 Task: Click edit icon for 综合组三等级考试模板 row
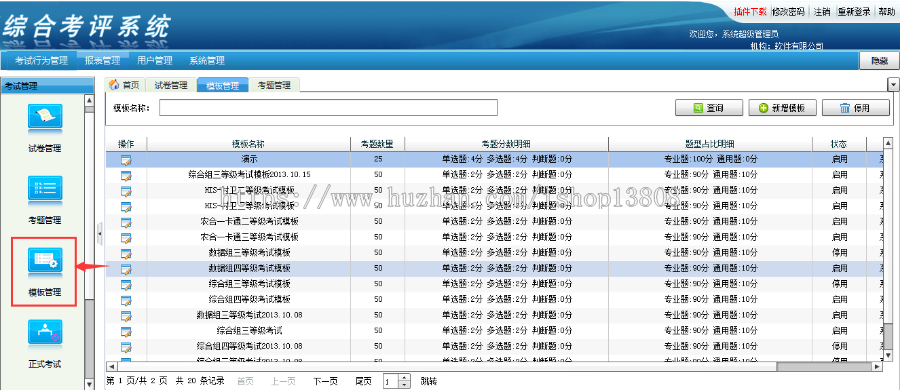click(126, 284)
